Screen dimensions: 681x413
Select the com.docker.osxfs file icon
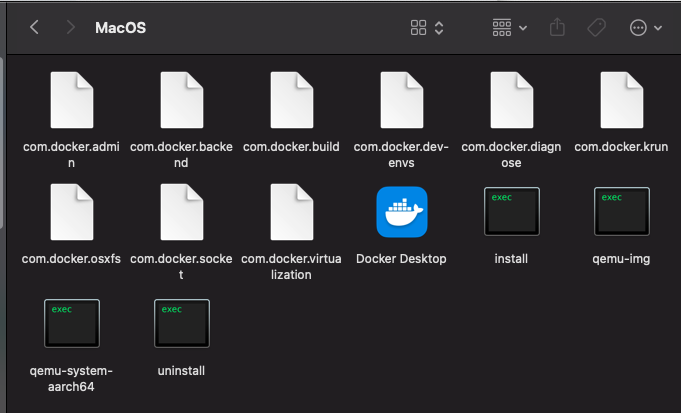coord(72,212)
